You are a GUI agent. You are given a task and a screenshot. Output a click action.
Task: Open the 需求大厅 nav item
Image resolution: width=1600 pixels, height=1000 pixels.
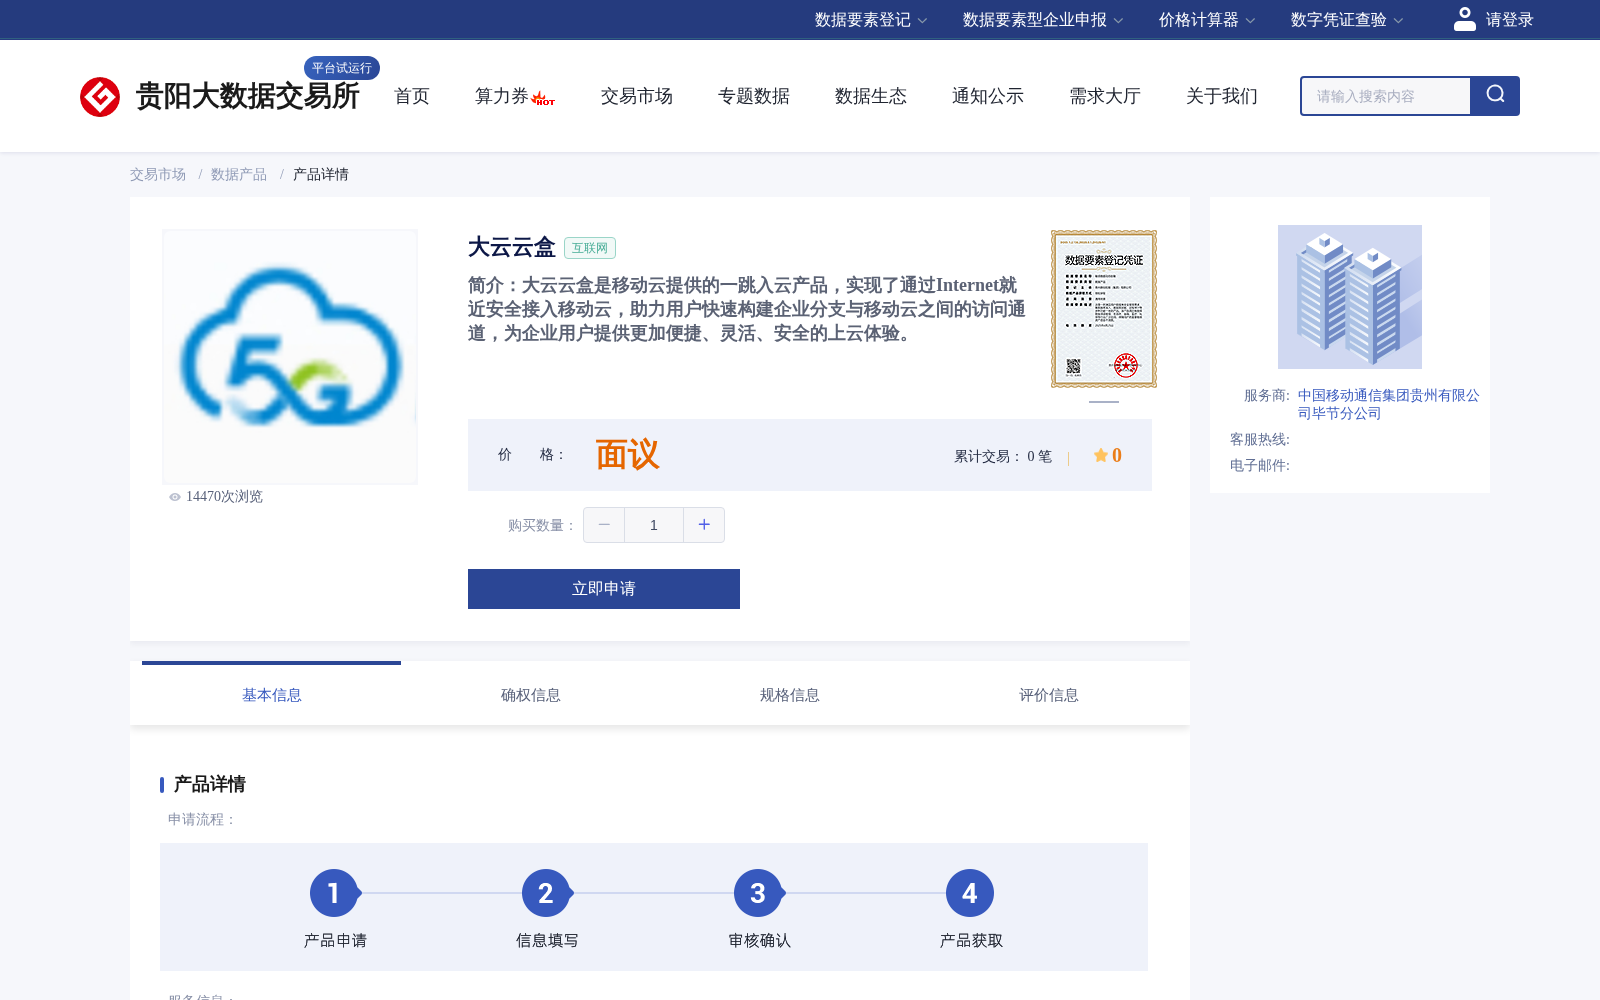pyautogui.click(x=1105, y=96)
